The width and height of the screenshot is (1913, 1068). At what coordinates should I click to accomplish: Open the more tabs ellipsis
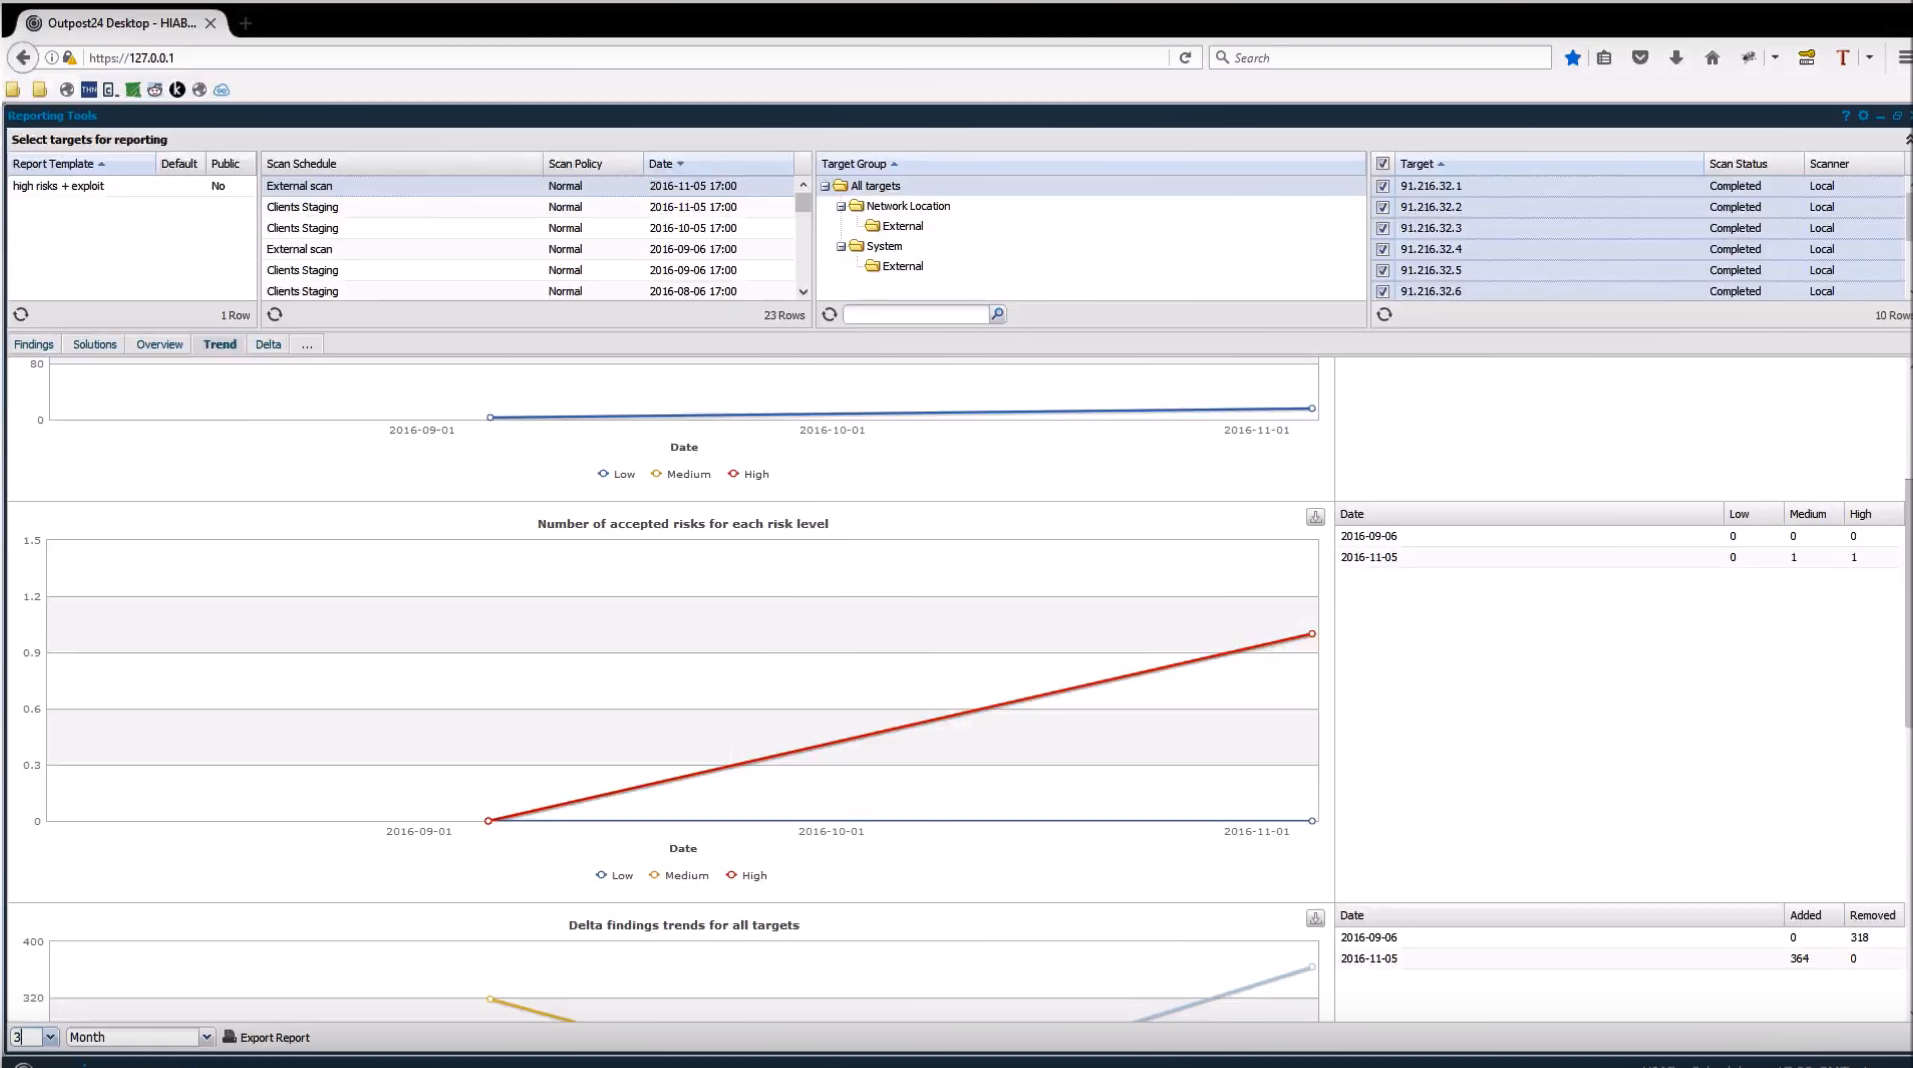click(x=307, y=344)
